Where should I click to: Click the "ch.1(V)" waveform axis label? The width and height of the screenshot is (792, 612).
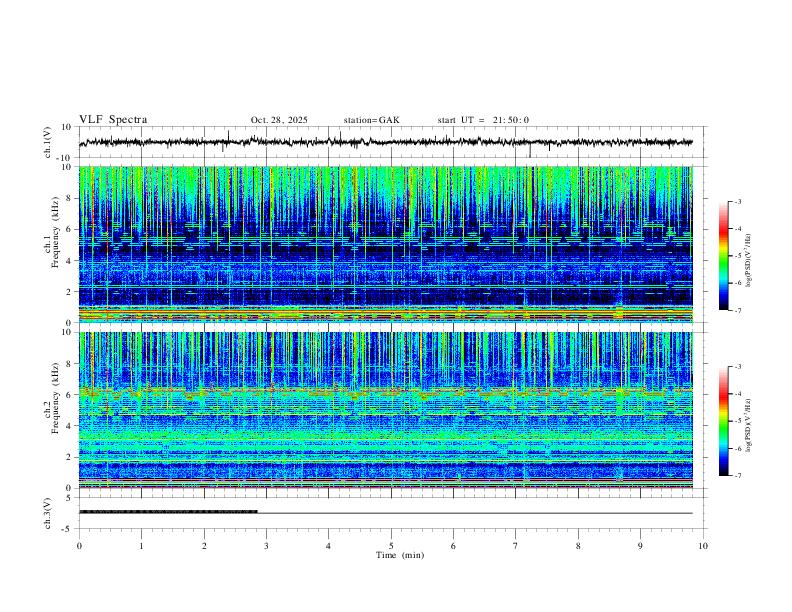[48, 142]
